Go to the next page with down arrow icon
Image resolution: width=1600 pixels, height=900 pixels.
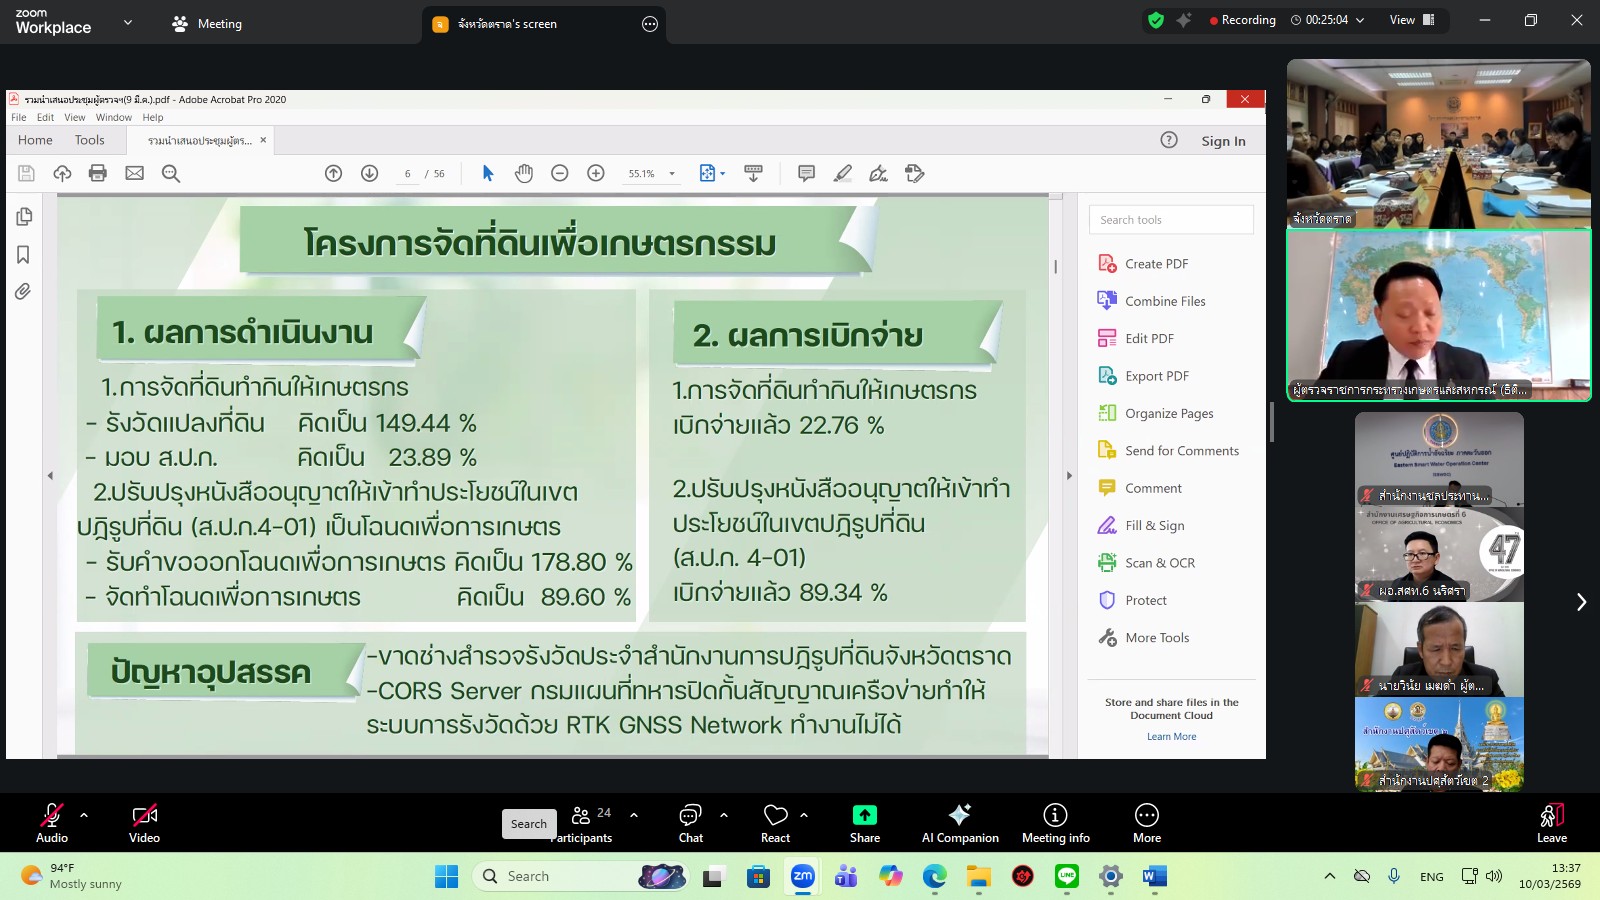point(370,173)
